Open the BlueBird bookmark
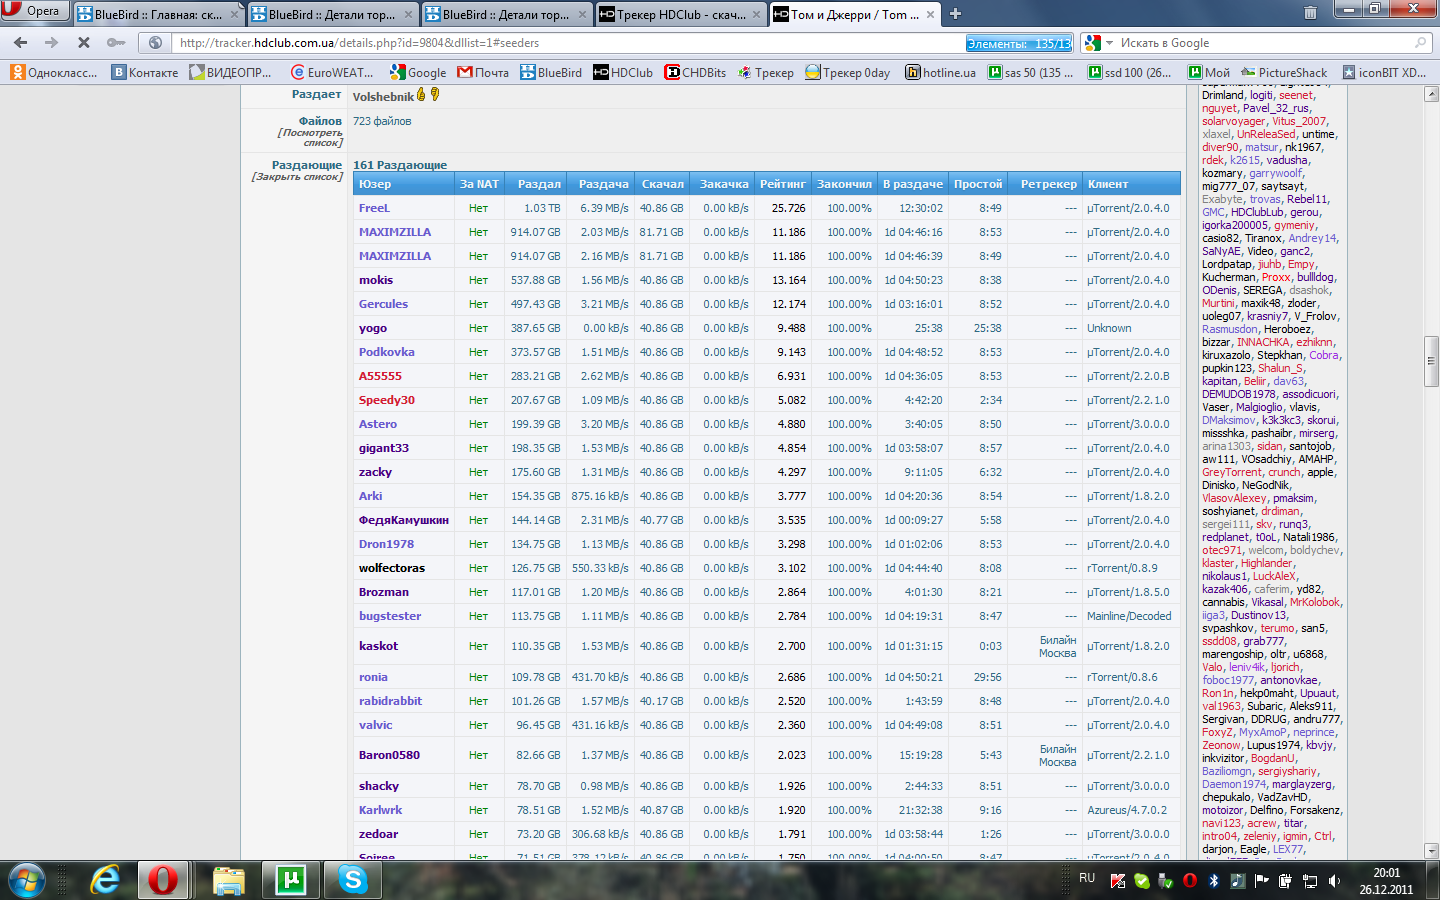 pyautogui.click(x=551, y=72)
